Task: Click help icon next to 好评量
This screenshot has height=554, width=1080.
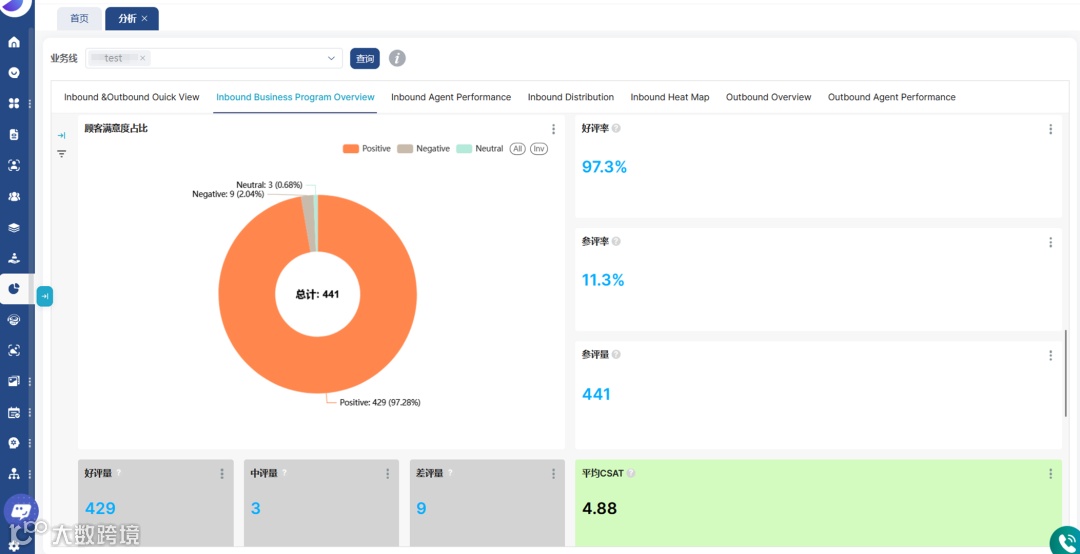Action: (x=118, y=473)
